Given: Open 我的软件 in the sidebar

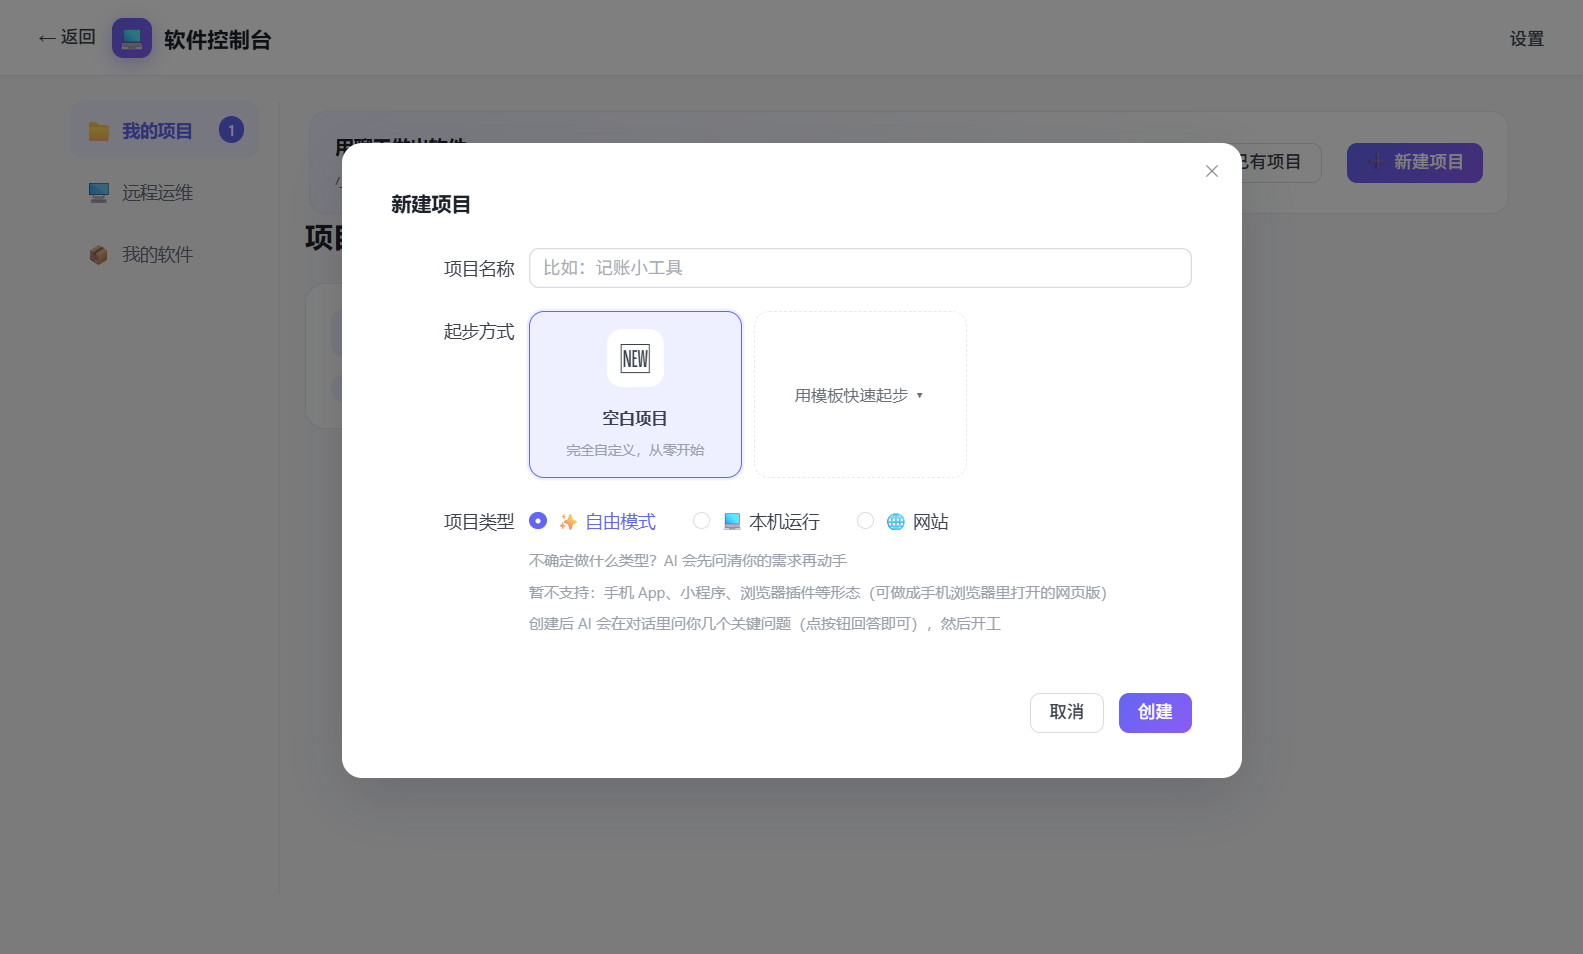Looking at the screenshot, I should click(164, 254).
